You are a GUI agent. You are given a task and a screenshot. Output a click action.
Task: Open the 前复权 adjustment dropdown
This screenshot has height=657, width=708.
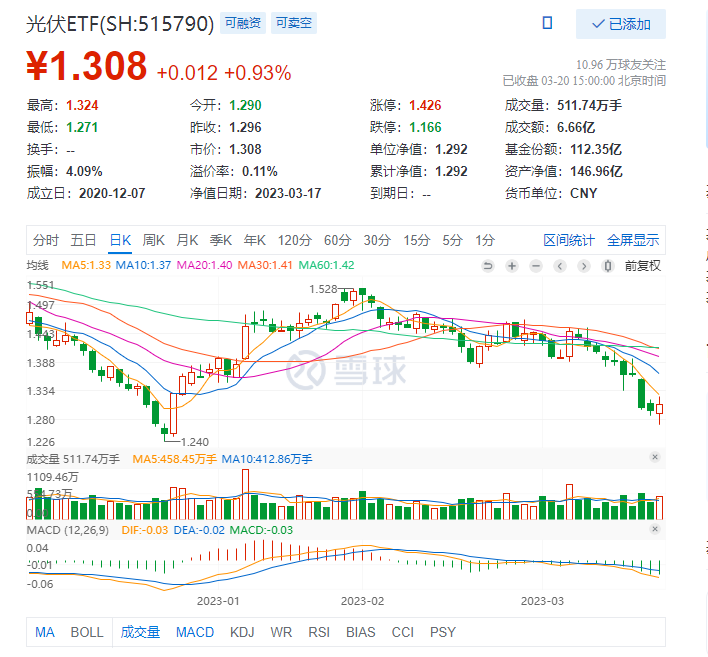pos(643,266)
